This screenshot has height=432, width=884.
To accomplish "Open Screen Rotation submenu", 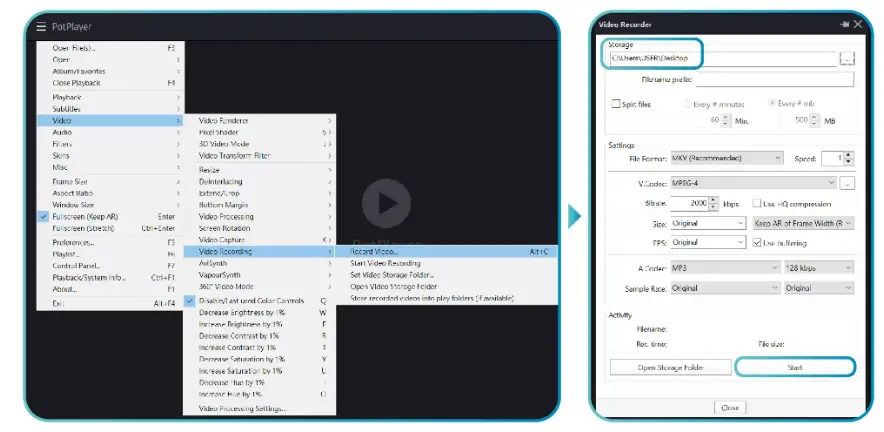I will [x=259, y=228].
